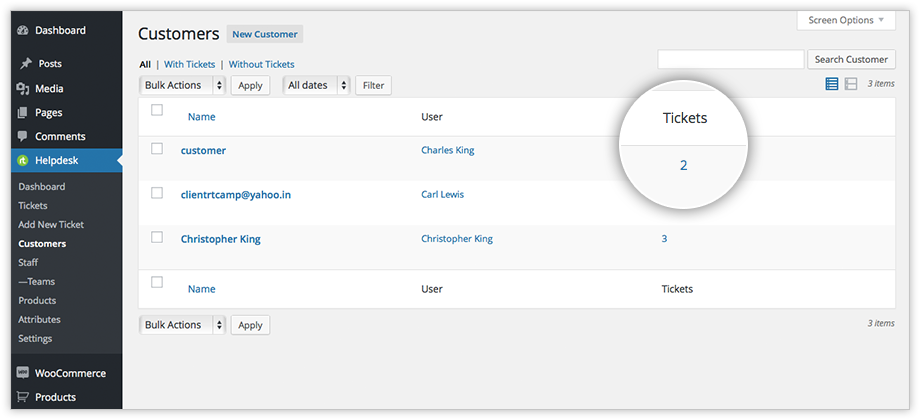Image resolution: width=920 pixels, height=420 pixels.
Task: Click the Media library icon
Action: [23, 89]
